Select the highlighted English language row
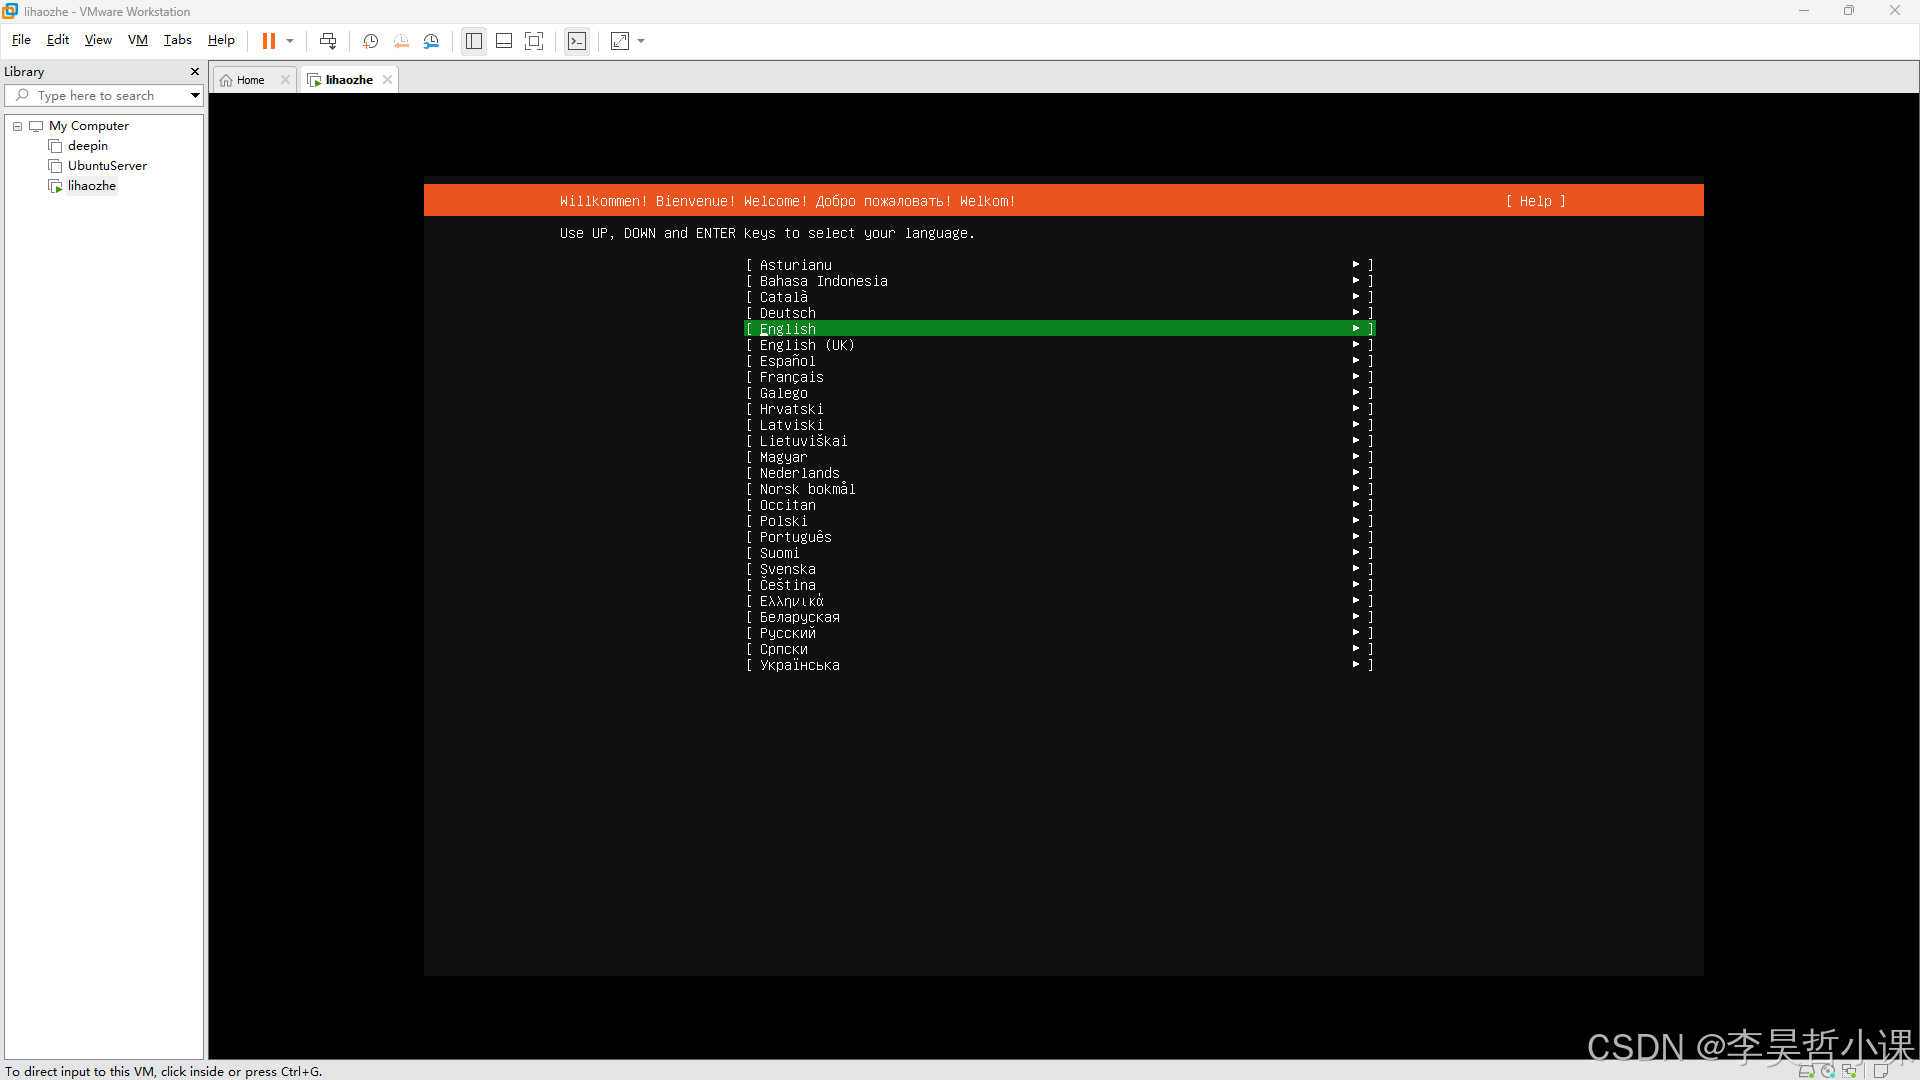Viewport: 1920px width, 1080px height. pos(1060,329)
